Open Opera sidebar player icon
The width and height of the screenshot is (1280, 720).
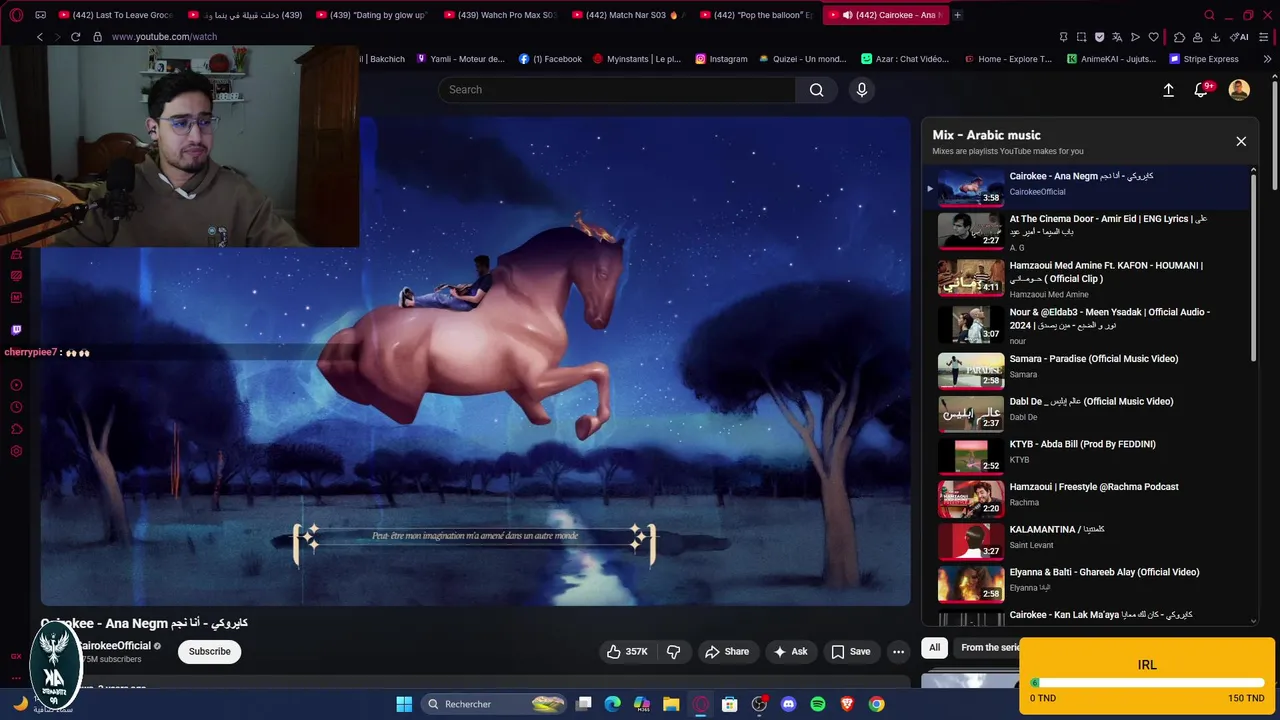click(x=16, y=385)
